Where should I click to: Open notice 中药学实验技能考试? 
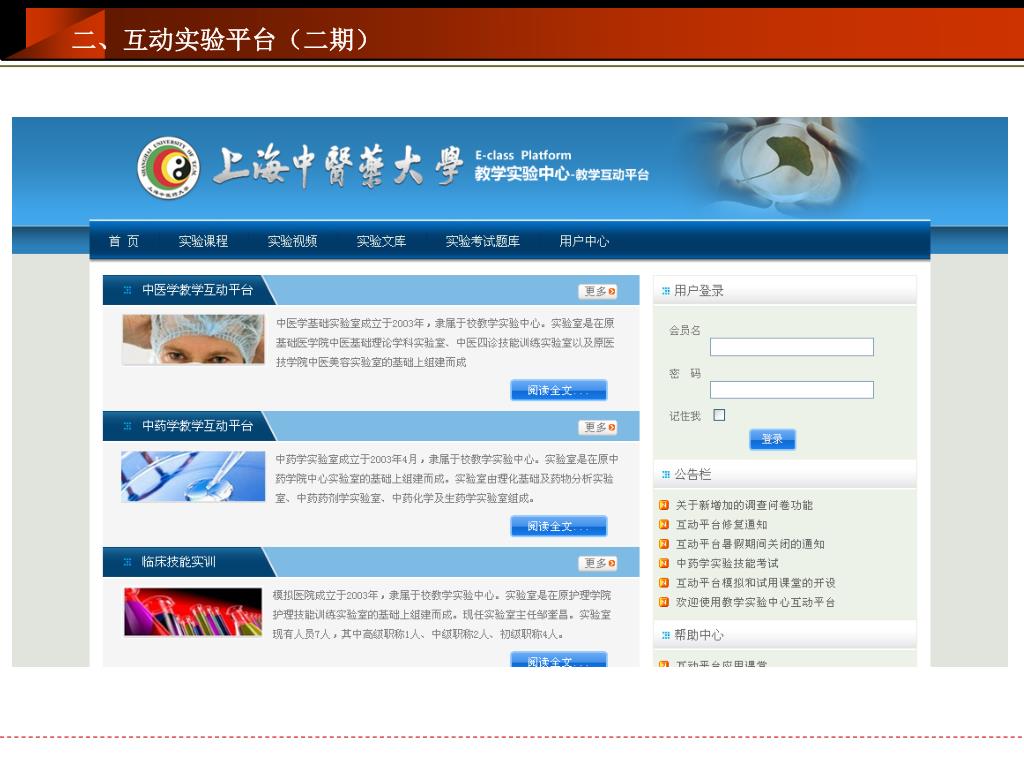(x=727, y=563)
